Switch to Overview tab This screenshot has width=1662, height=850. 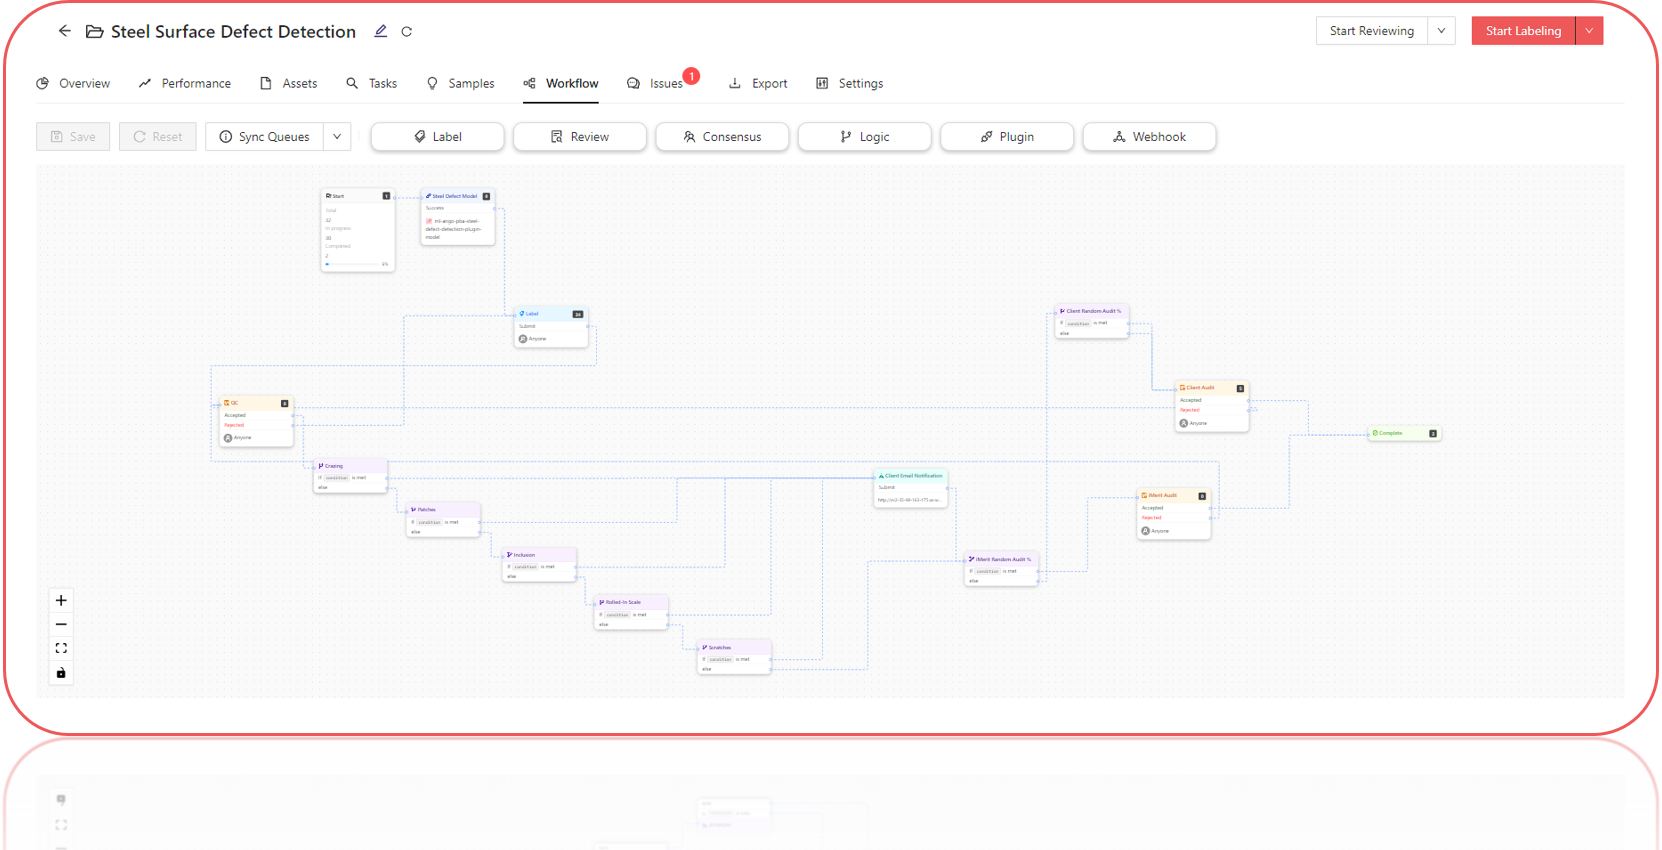tap(73, 83)
